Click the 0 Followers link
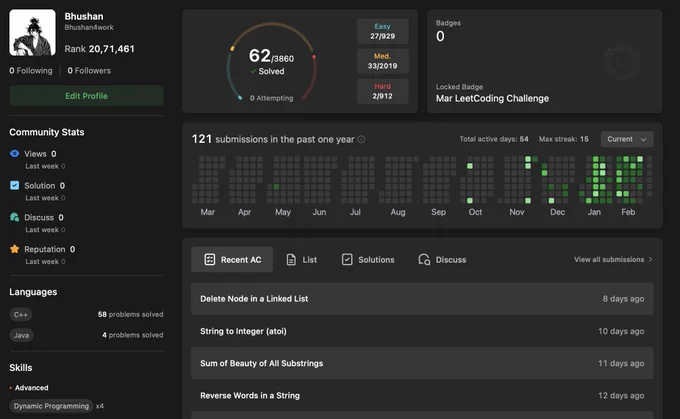 [89, 71]
